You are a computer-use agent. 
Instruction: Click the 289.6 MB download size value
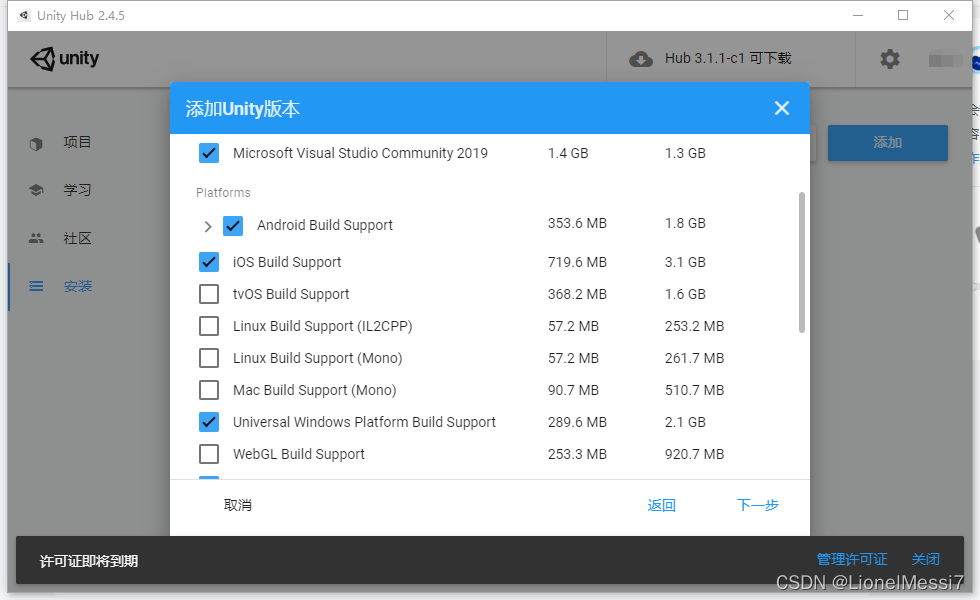click(x=578, y=422)
